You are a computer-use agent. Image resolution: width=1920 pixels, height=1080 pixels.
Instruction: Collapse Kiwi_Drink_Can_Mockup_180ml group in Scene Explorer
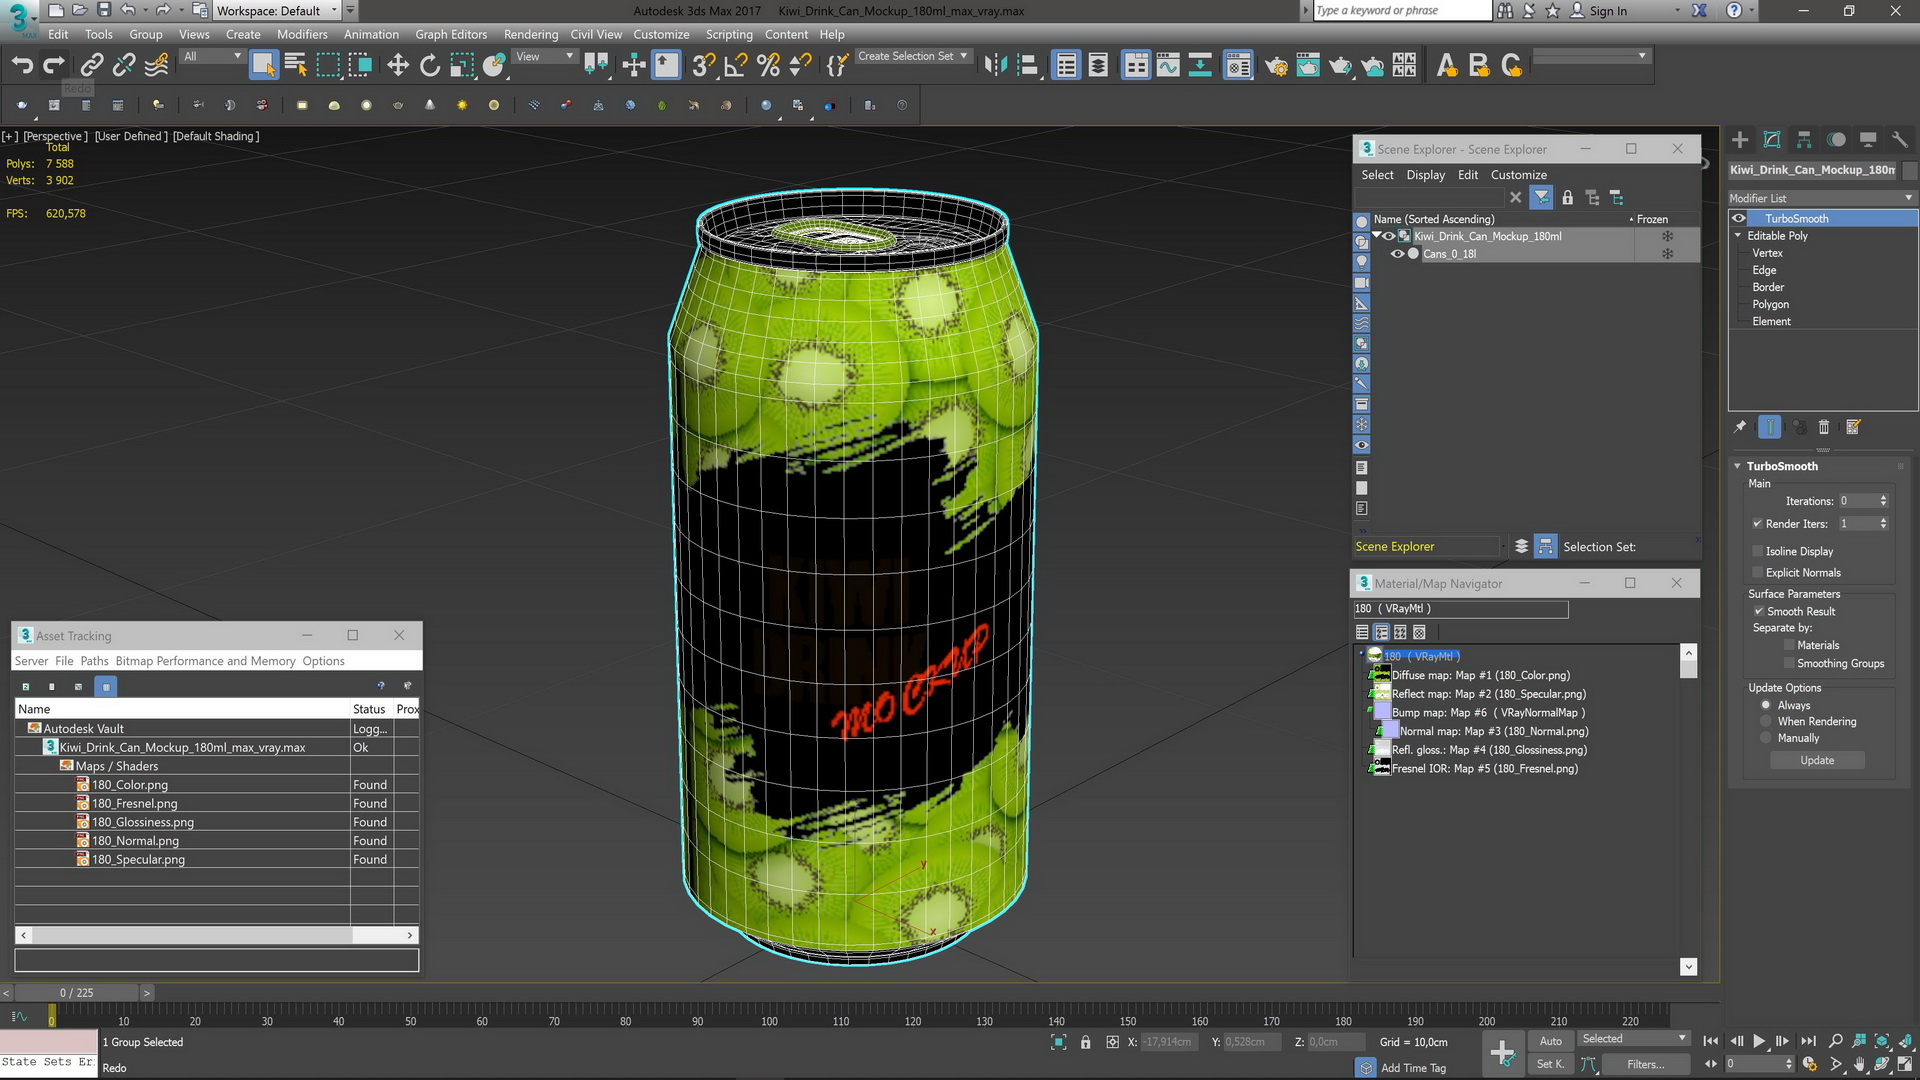1377,236
